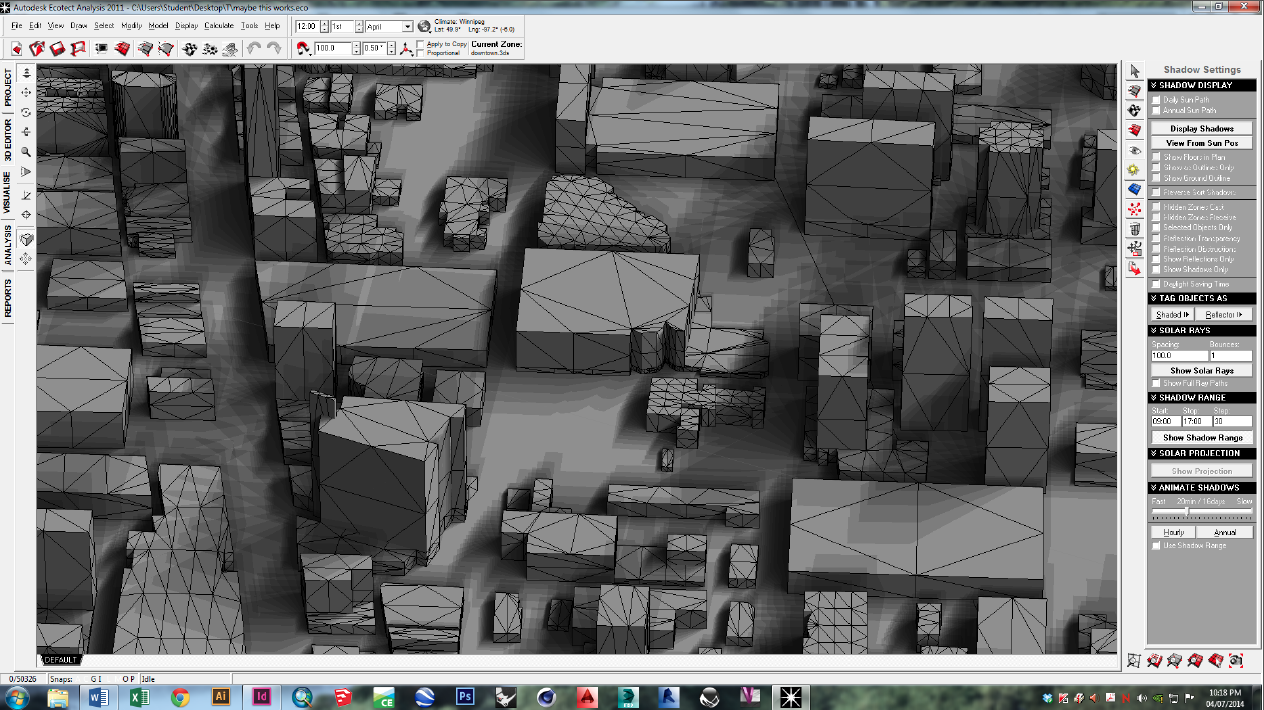Click the globe climate location icon

point(424,27)
